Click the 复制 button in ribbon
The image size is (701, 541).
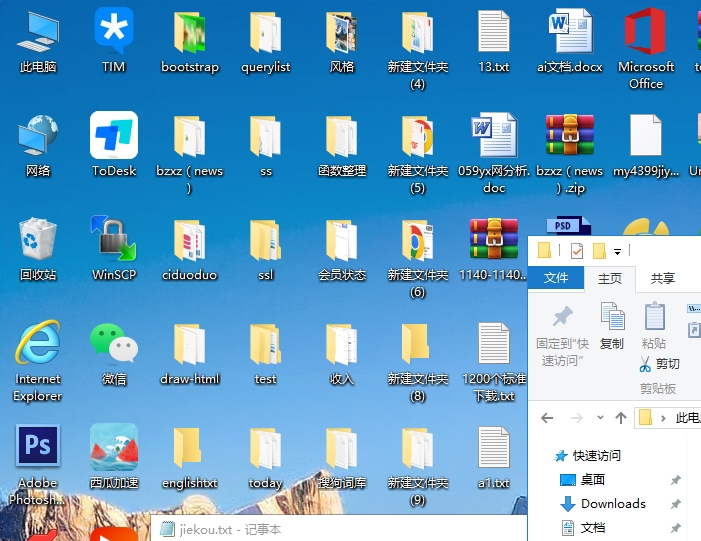click(612, 325)
